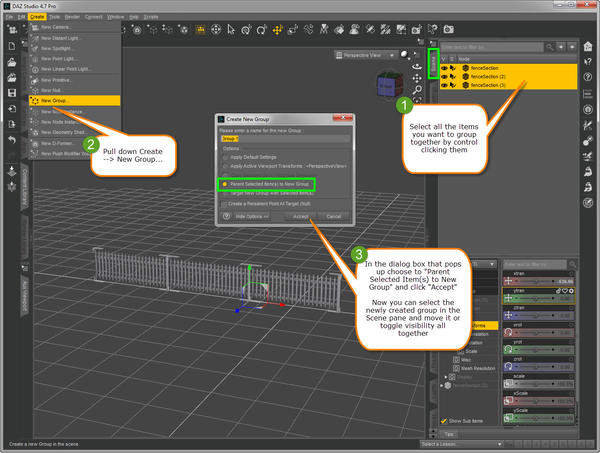
Task: Click the orbit icon beside viewport
Action: tap(417, 67)
